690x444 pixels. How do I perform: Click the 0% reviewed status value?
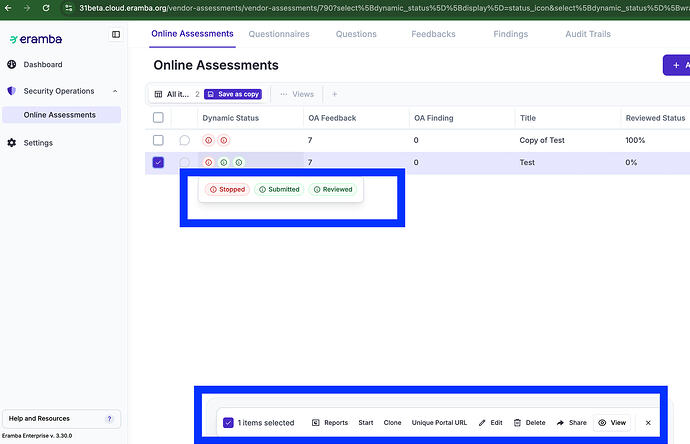(x=631, y=162)
